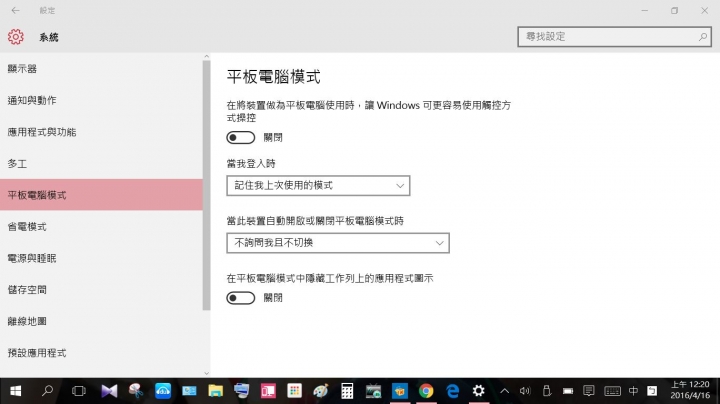720x404 pixels.
Task: Open the Action Center notifications icon
Action: tap(589, 391)
